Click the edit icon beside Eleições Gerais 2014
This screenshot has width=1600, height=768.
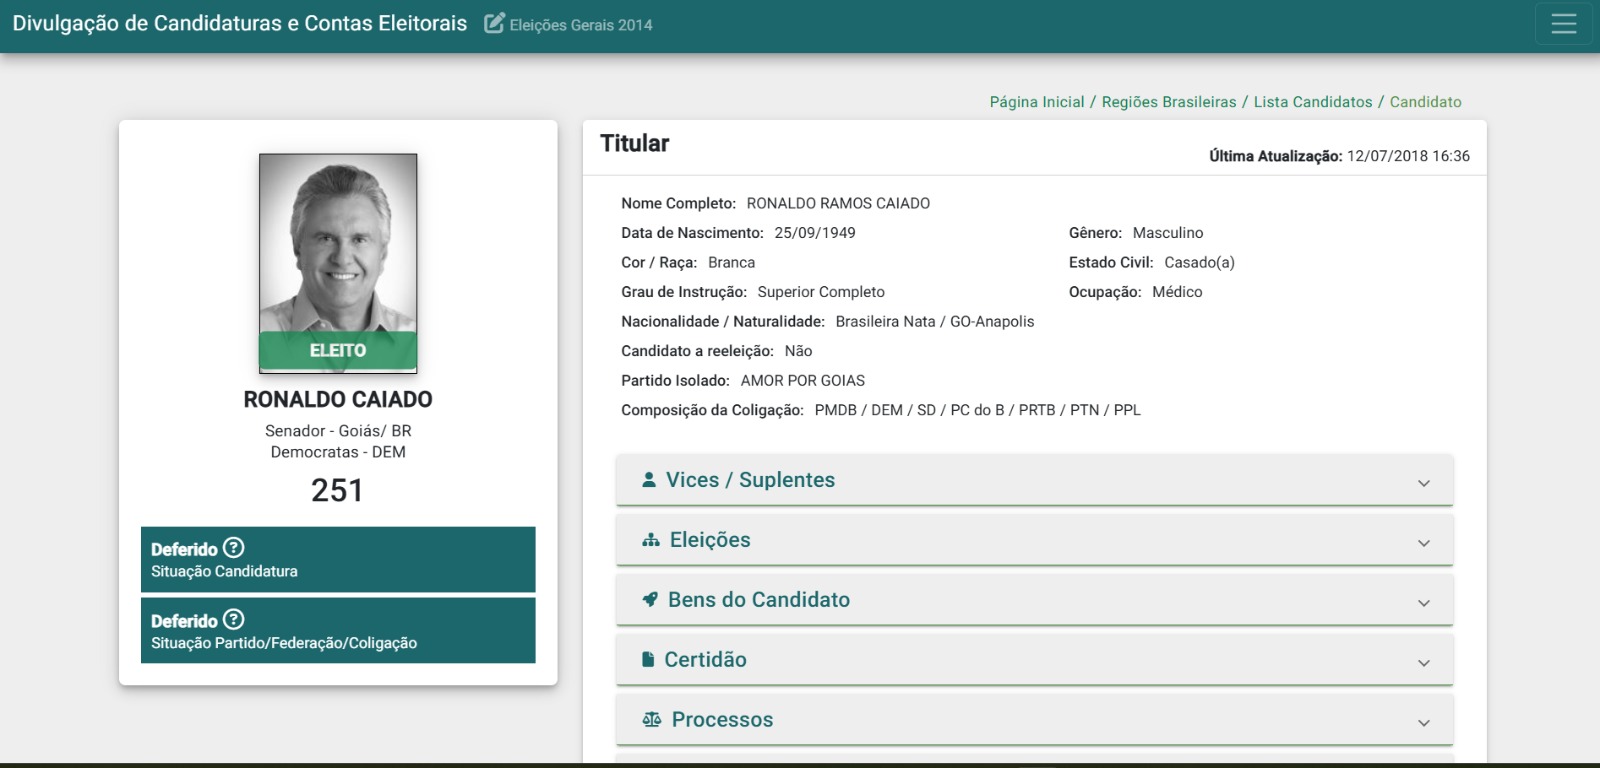pyautogui.click(x=494, y=23)
